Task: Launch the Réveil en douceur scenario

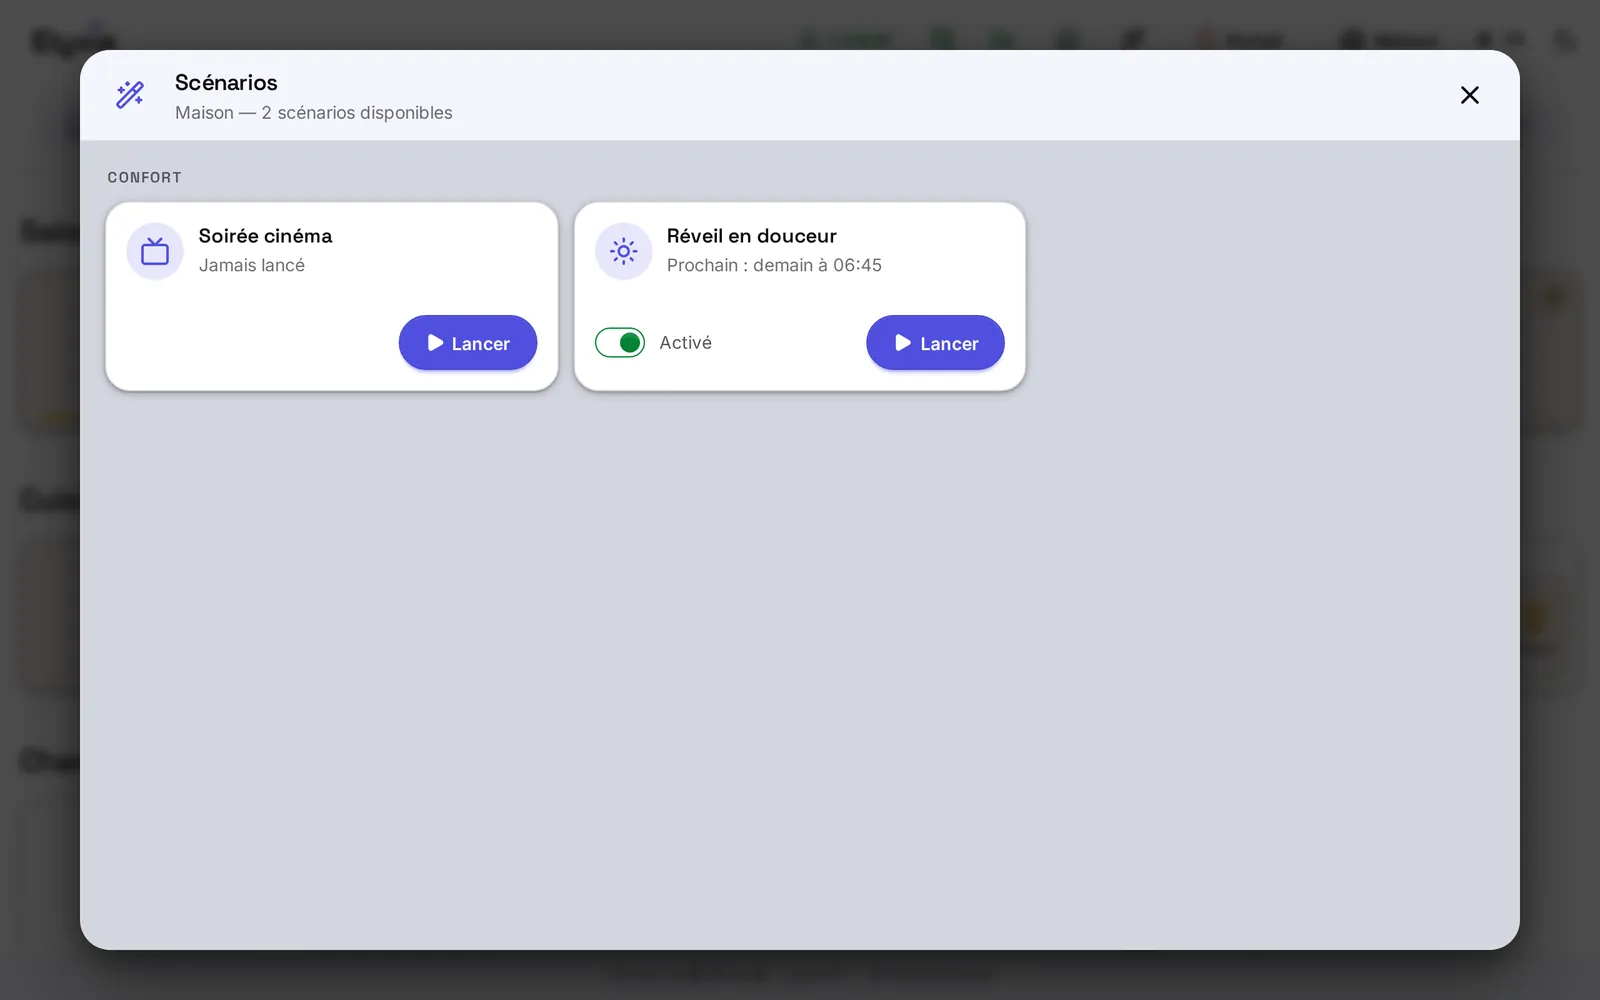Action: [x=935, y=343]
